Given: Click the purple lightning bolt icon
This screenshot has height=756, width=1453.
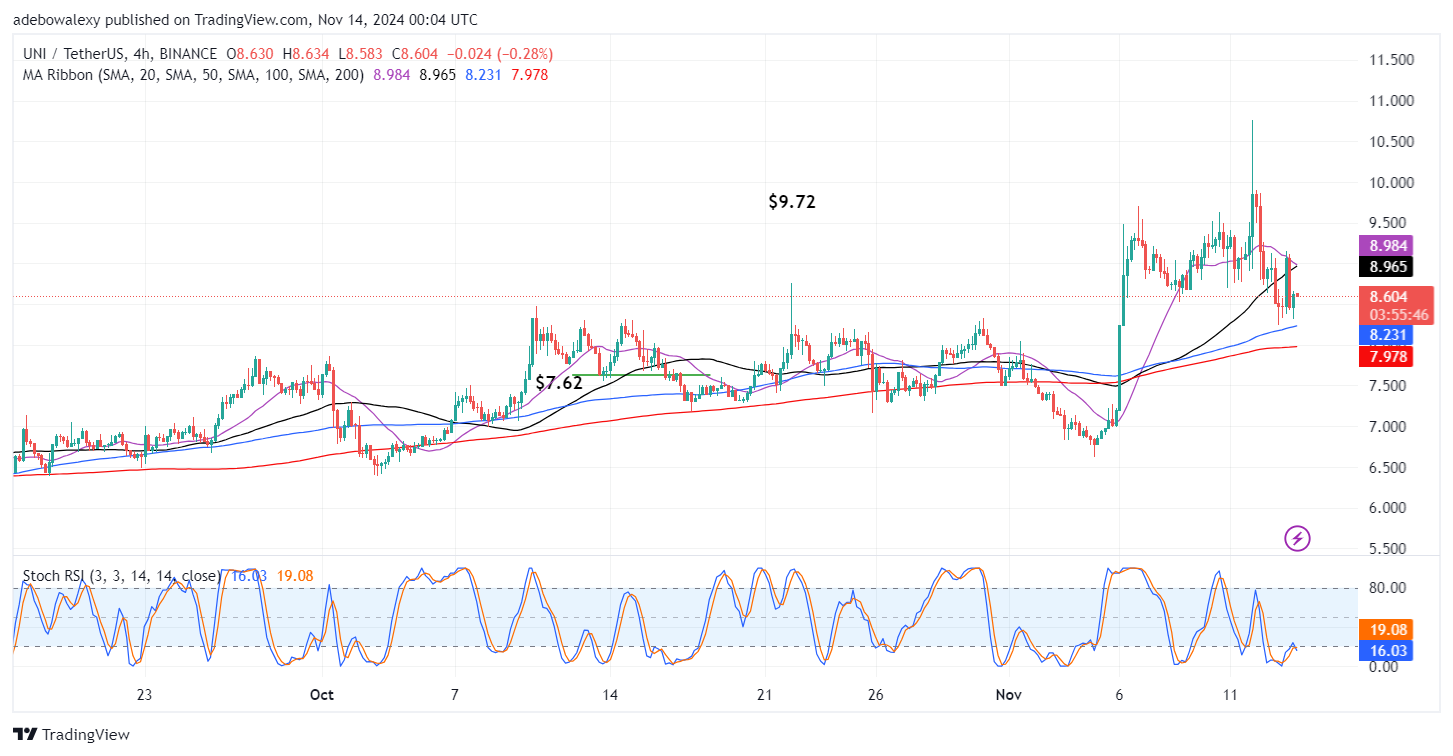Looking at the screenshot, I should 1297,539.
